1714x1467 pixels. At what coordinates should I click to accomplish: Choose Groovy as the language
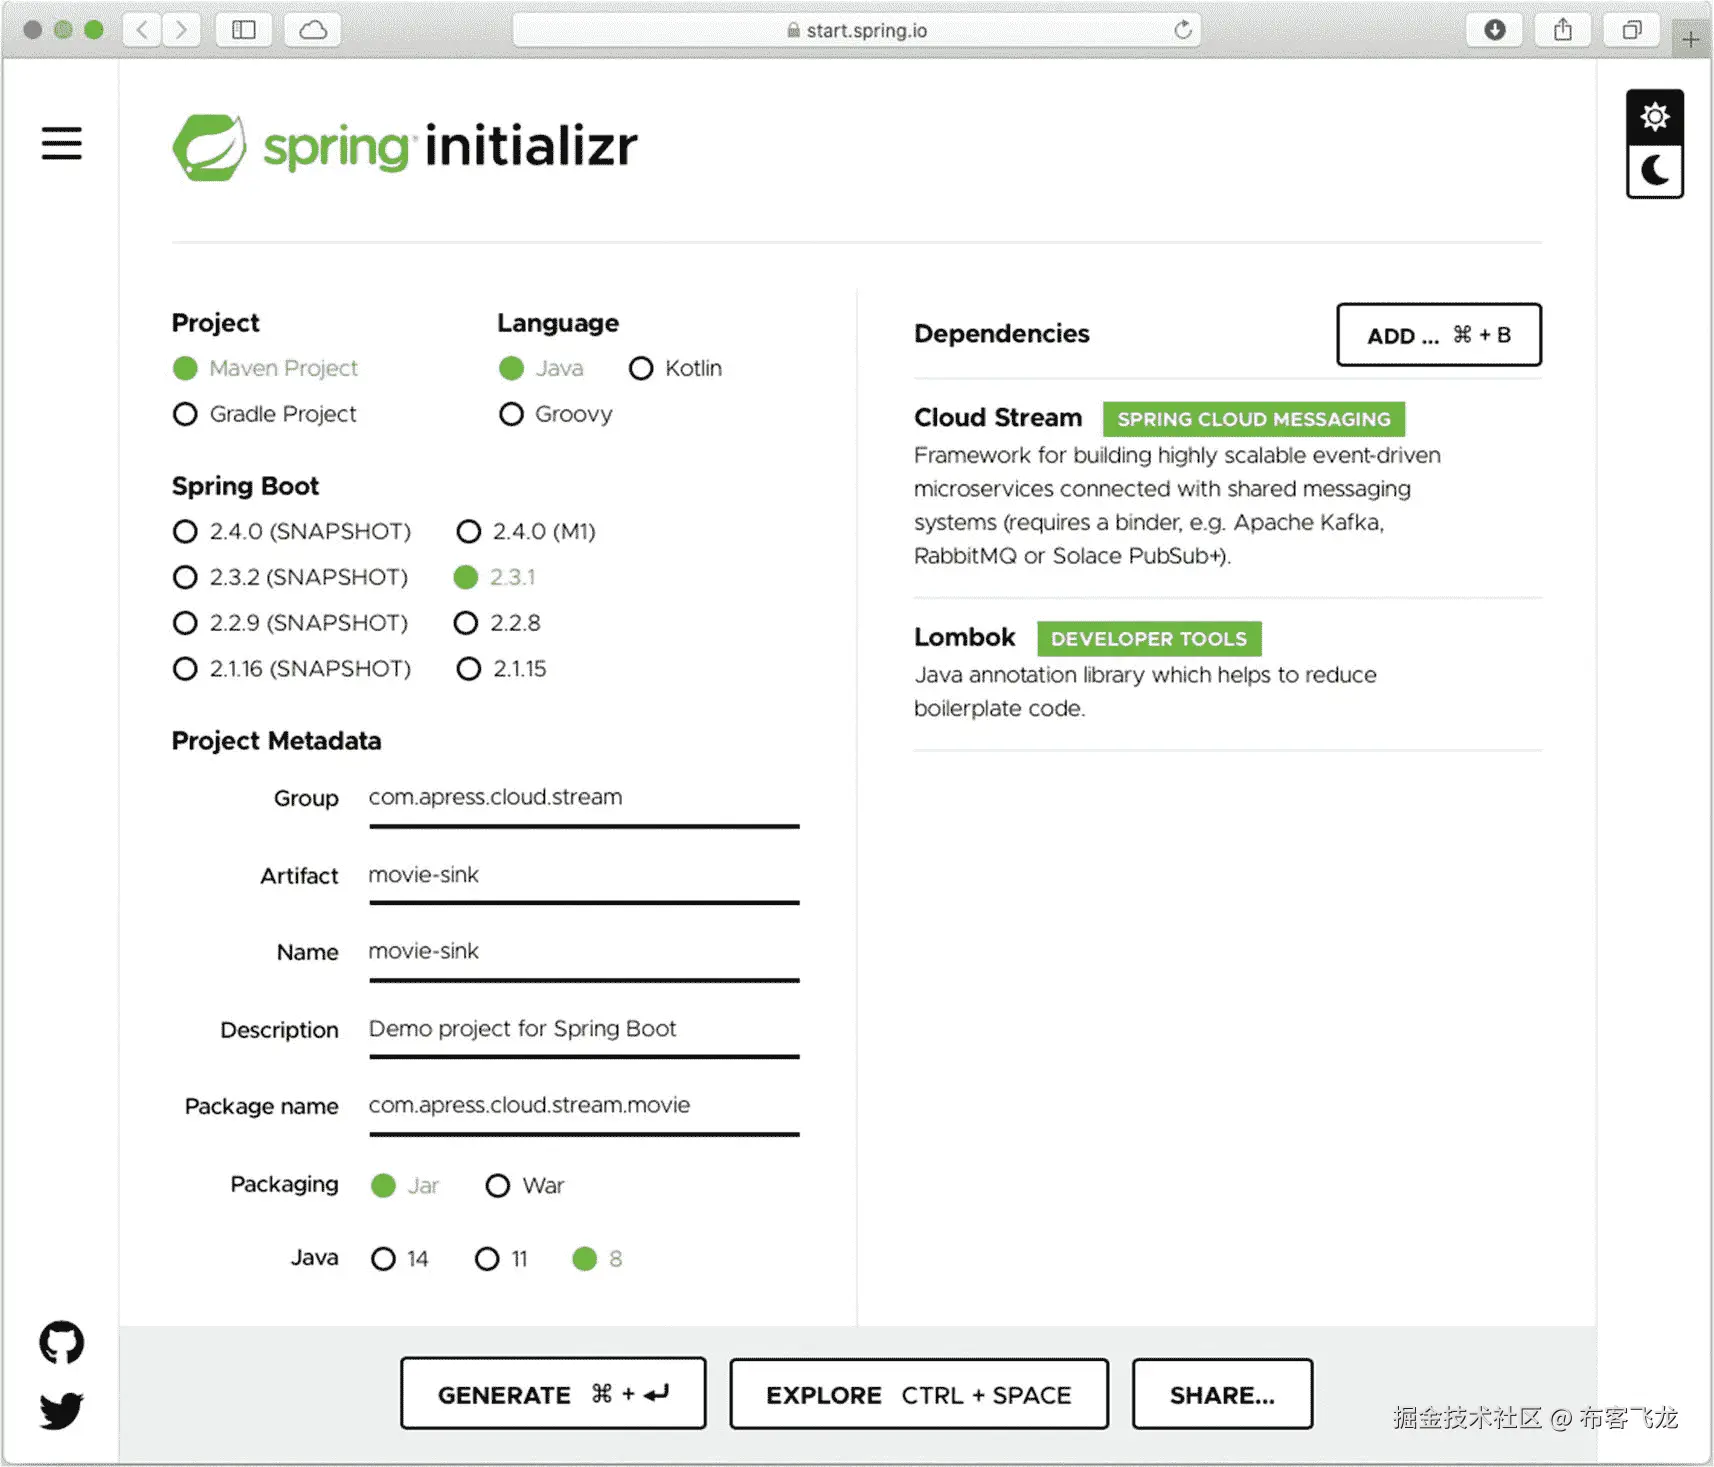click(555, 414)
